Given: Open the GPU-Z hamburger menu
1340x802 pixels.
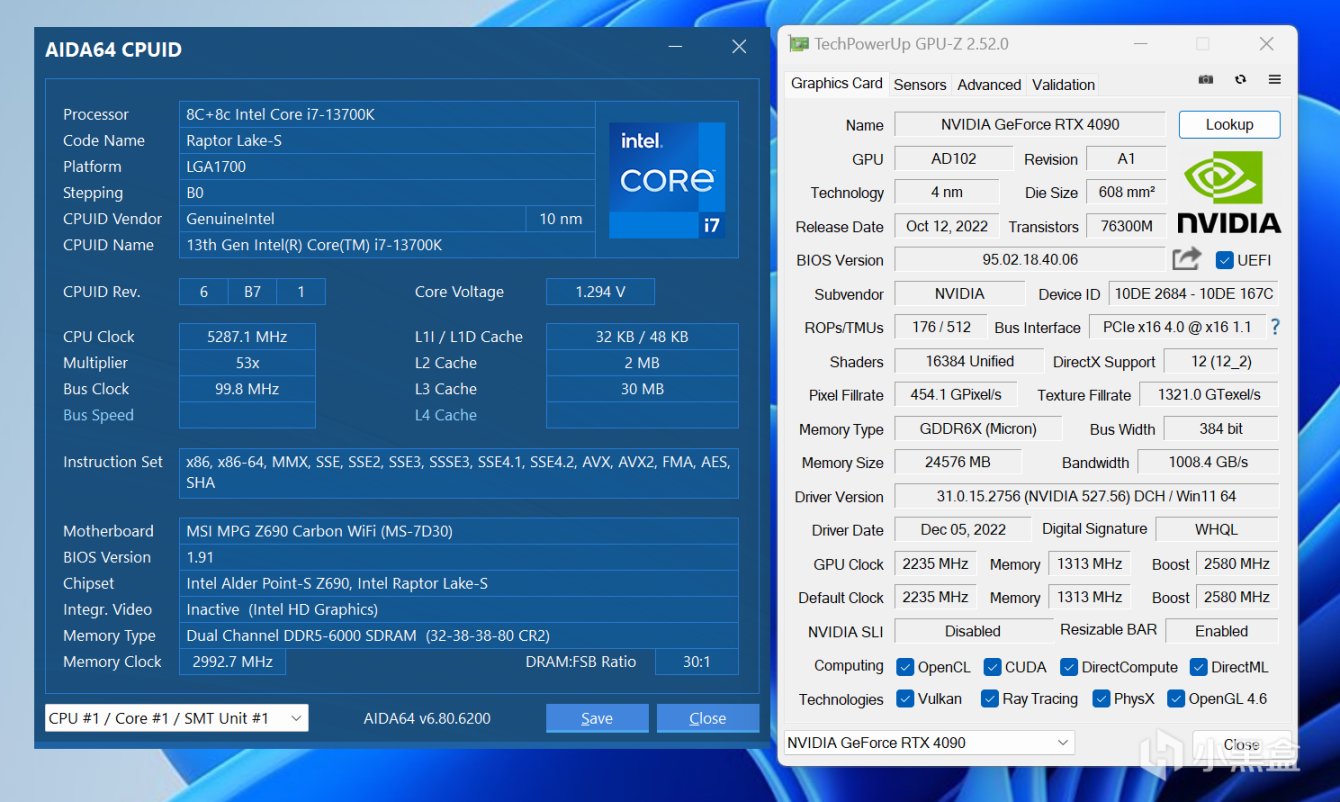Looking at the screenshot, I should coord(1274,80).
